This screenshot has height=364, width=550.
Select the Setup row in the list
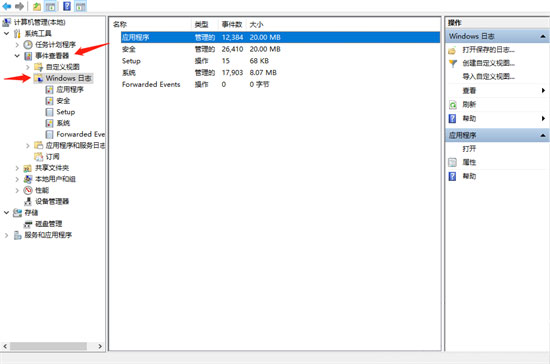coord(280,61)
